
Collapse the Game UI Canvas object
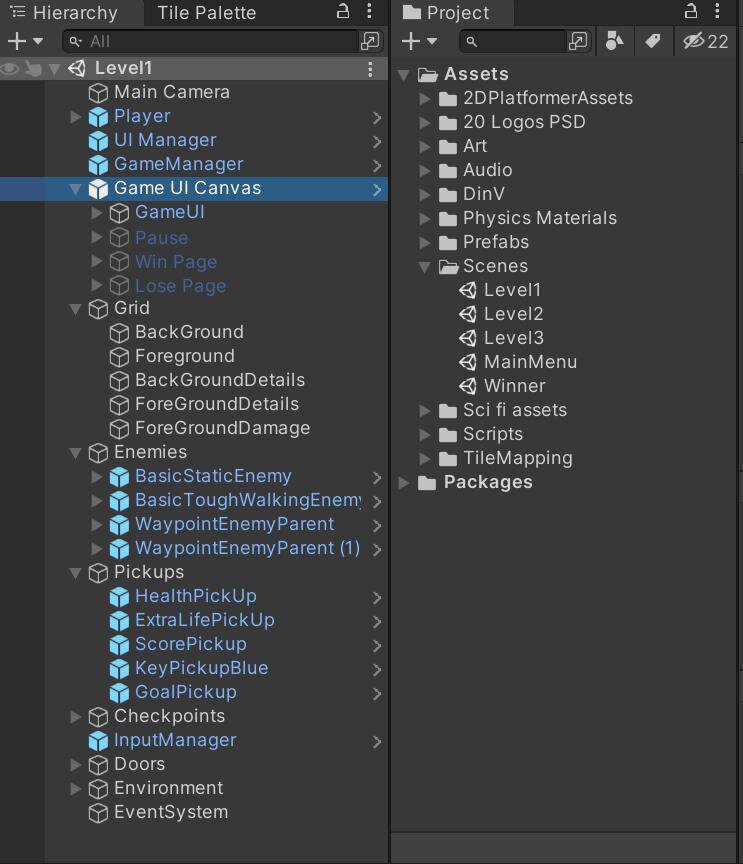click(76, 190)
